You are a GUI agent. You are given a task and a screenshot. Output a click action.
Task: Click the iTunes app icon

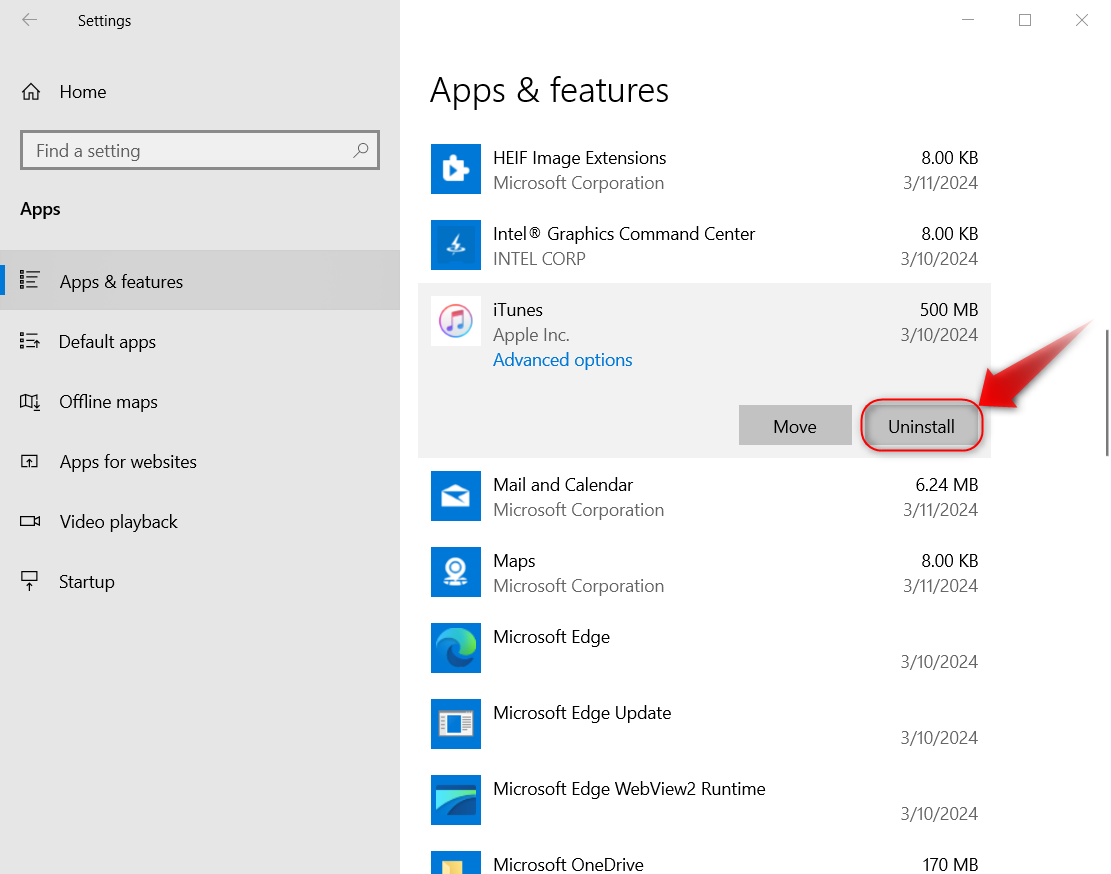coord(456,321)
